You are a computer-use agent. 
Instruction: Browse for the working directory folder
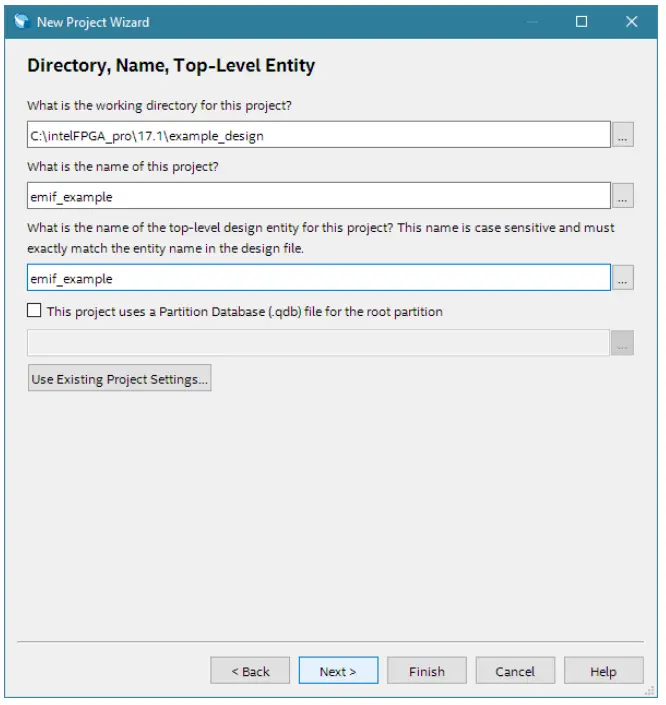click(622, 135)
